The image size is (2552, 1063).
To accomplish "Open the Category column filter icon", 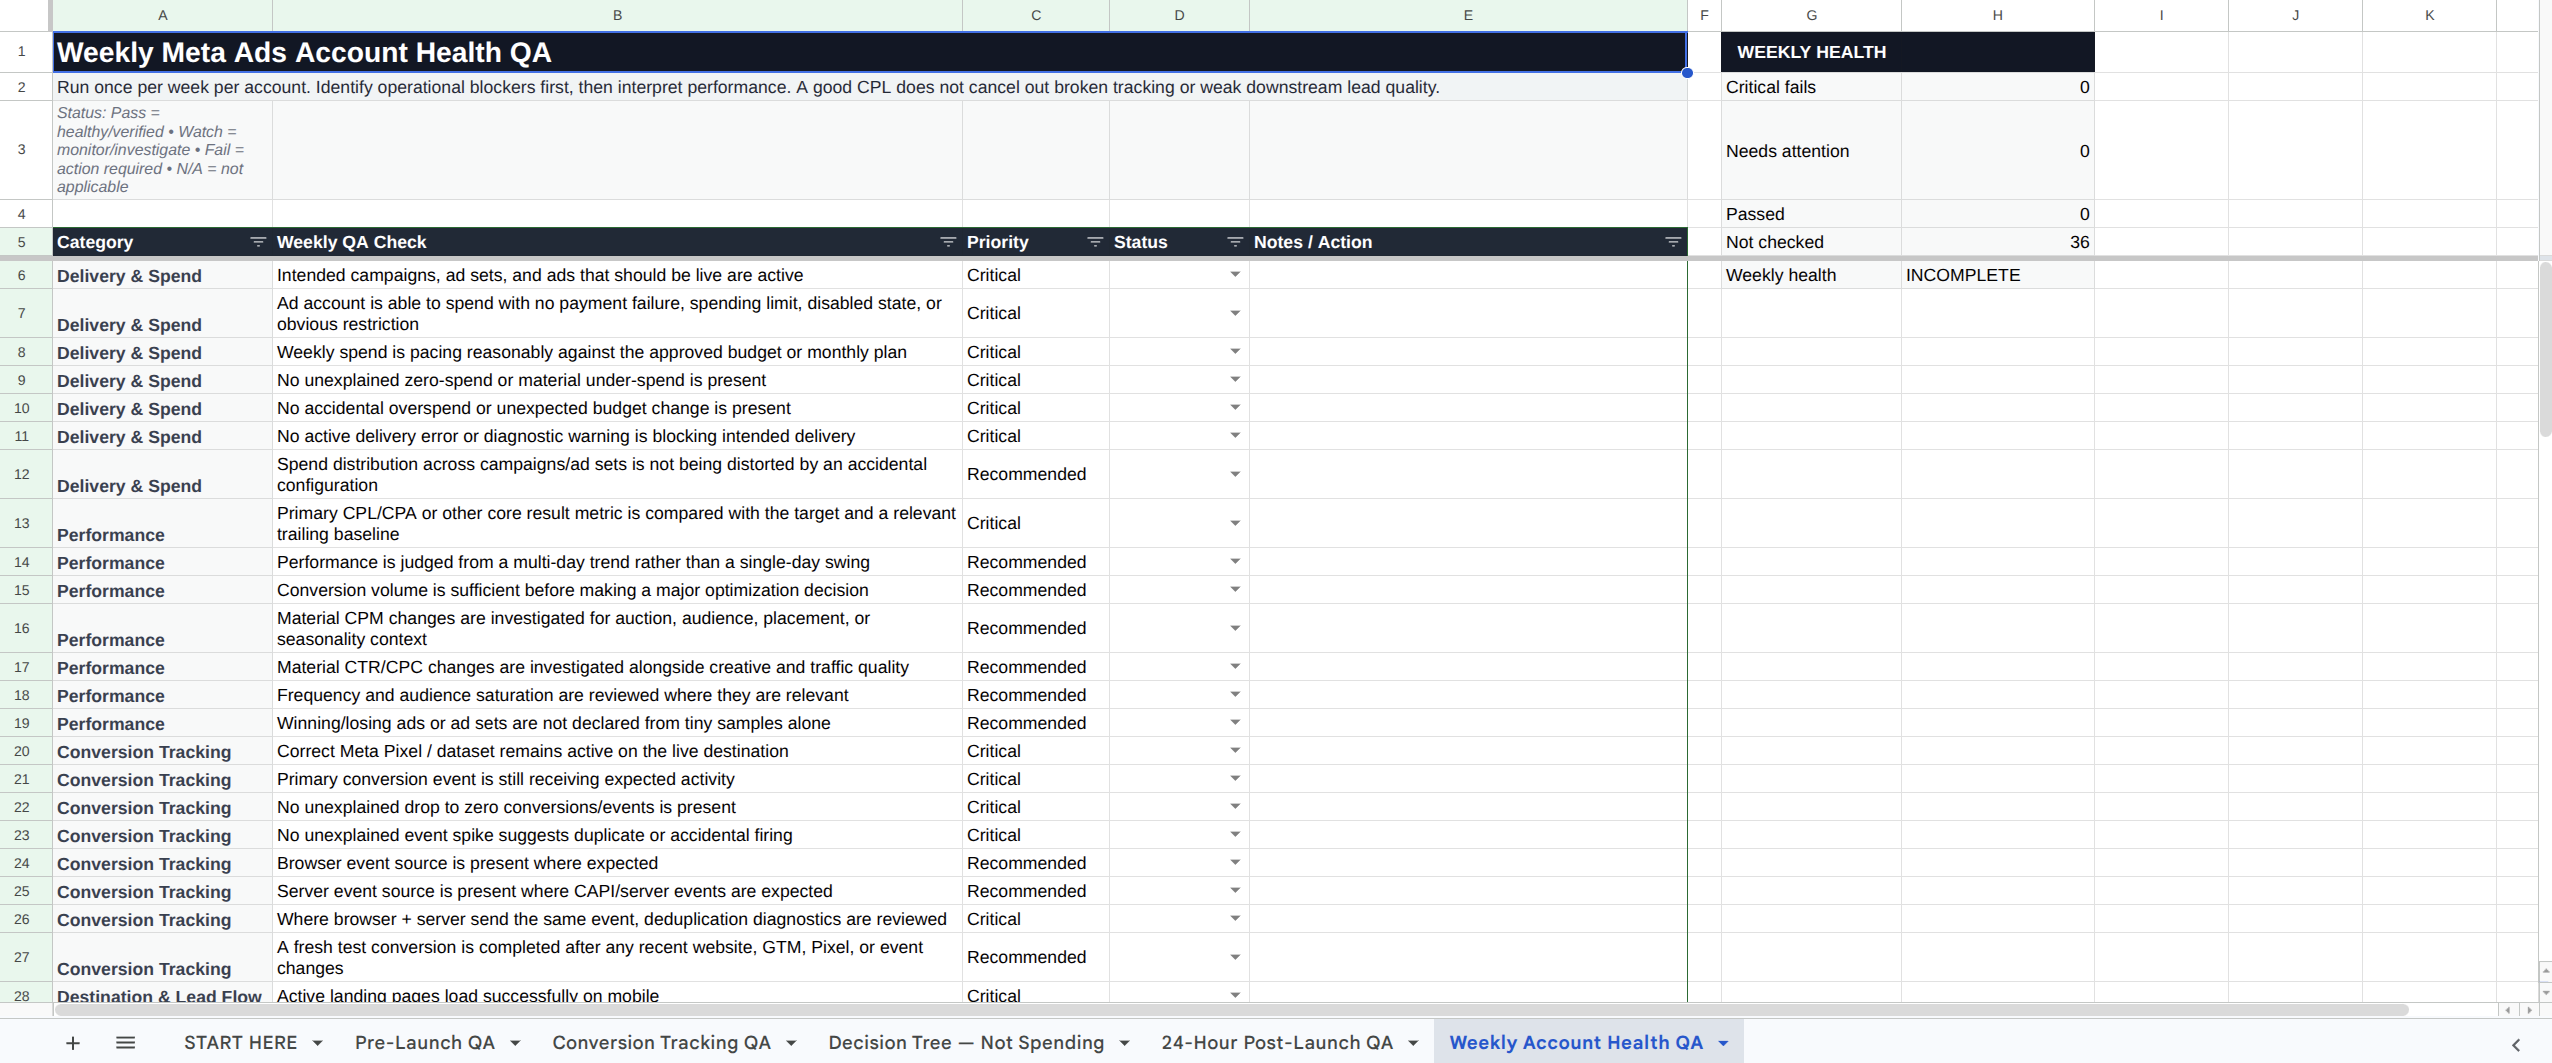I will click(257, 242).
